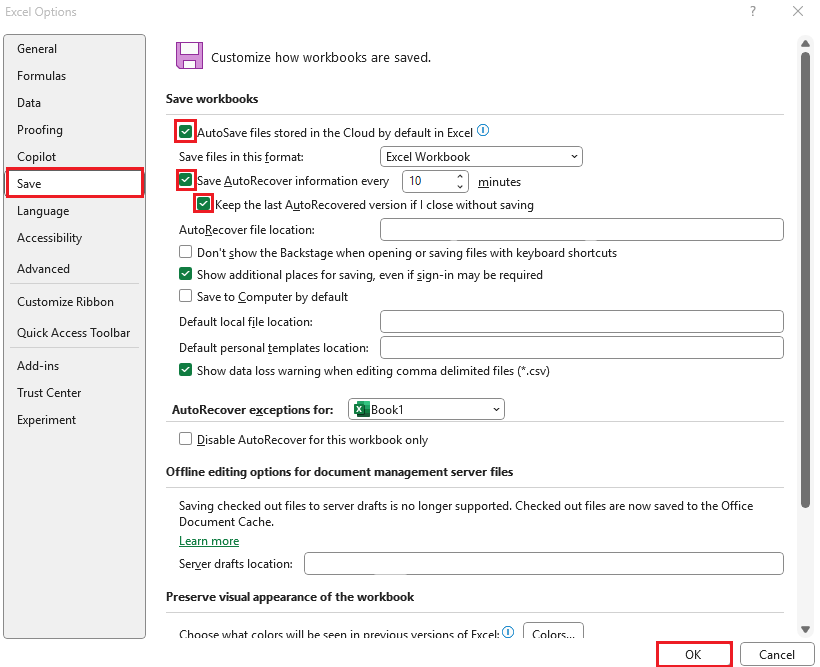Go to Customize Ribbon options
820x667 pixels.
(x=65, y=302)
